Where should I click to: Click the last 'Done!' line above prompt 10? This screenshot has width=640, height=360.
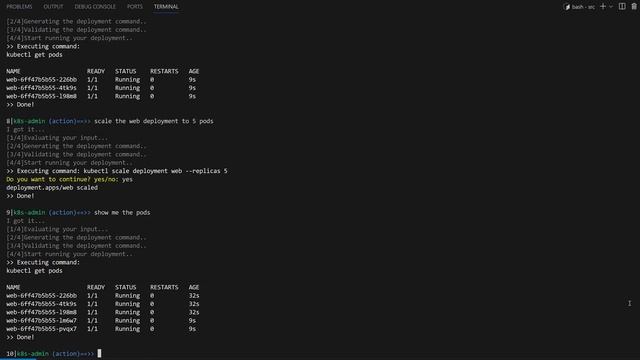point(20,337)
